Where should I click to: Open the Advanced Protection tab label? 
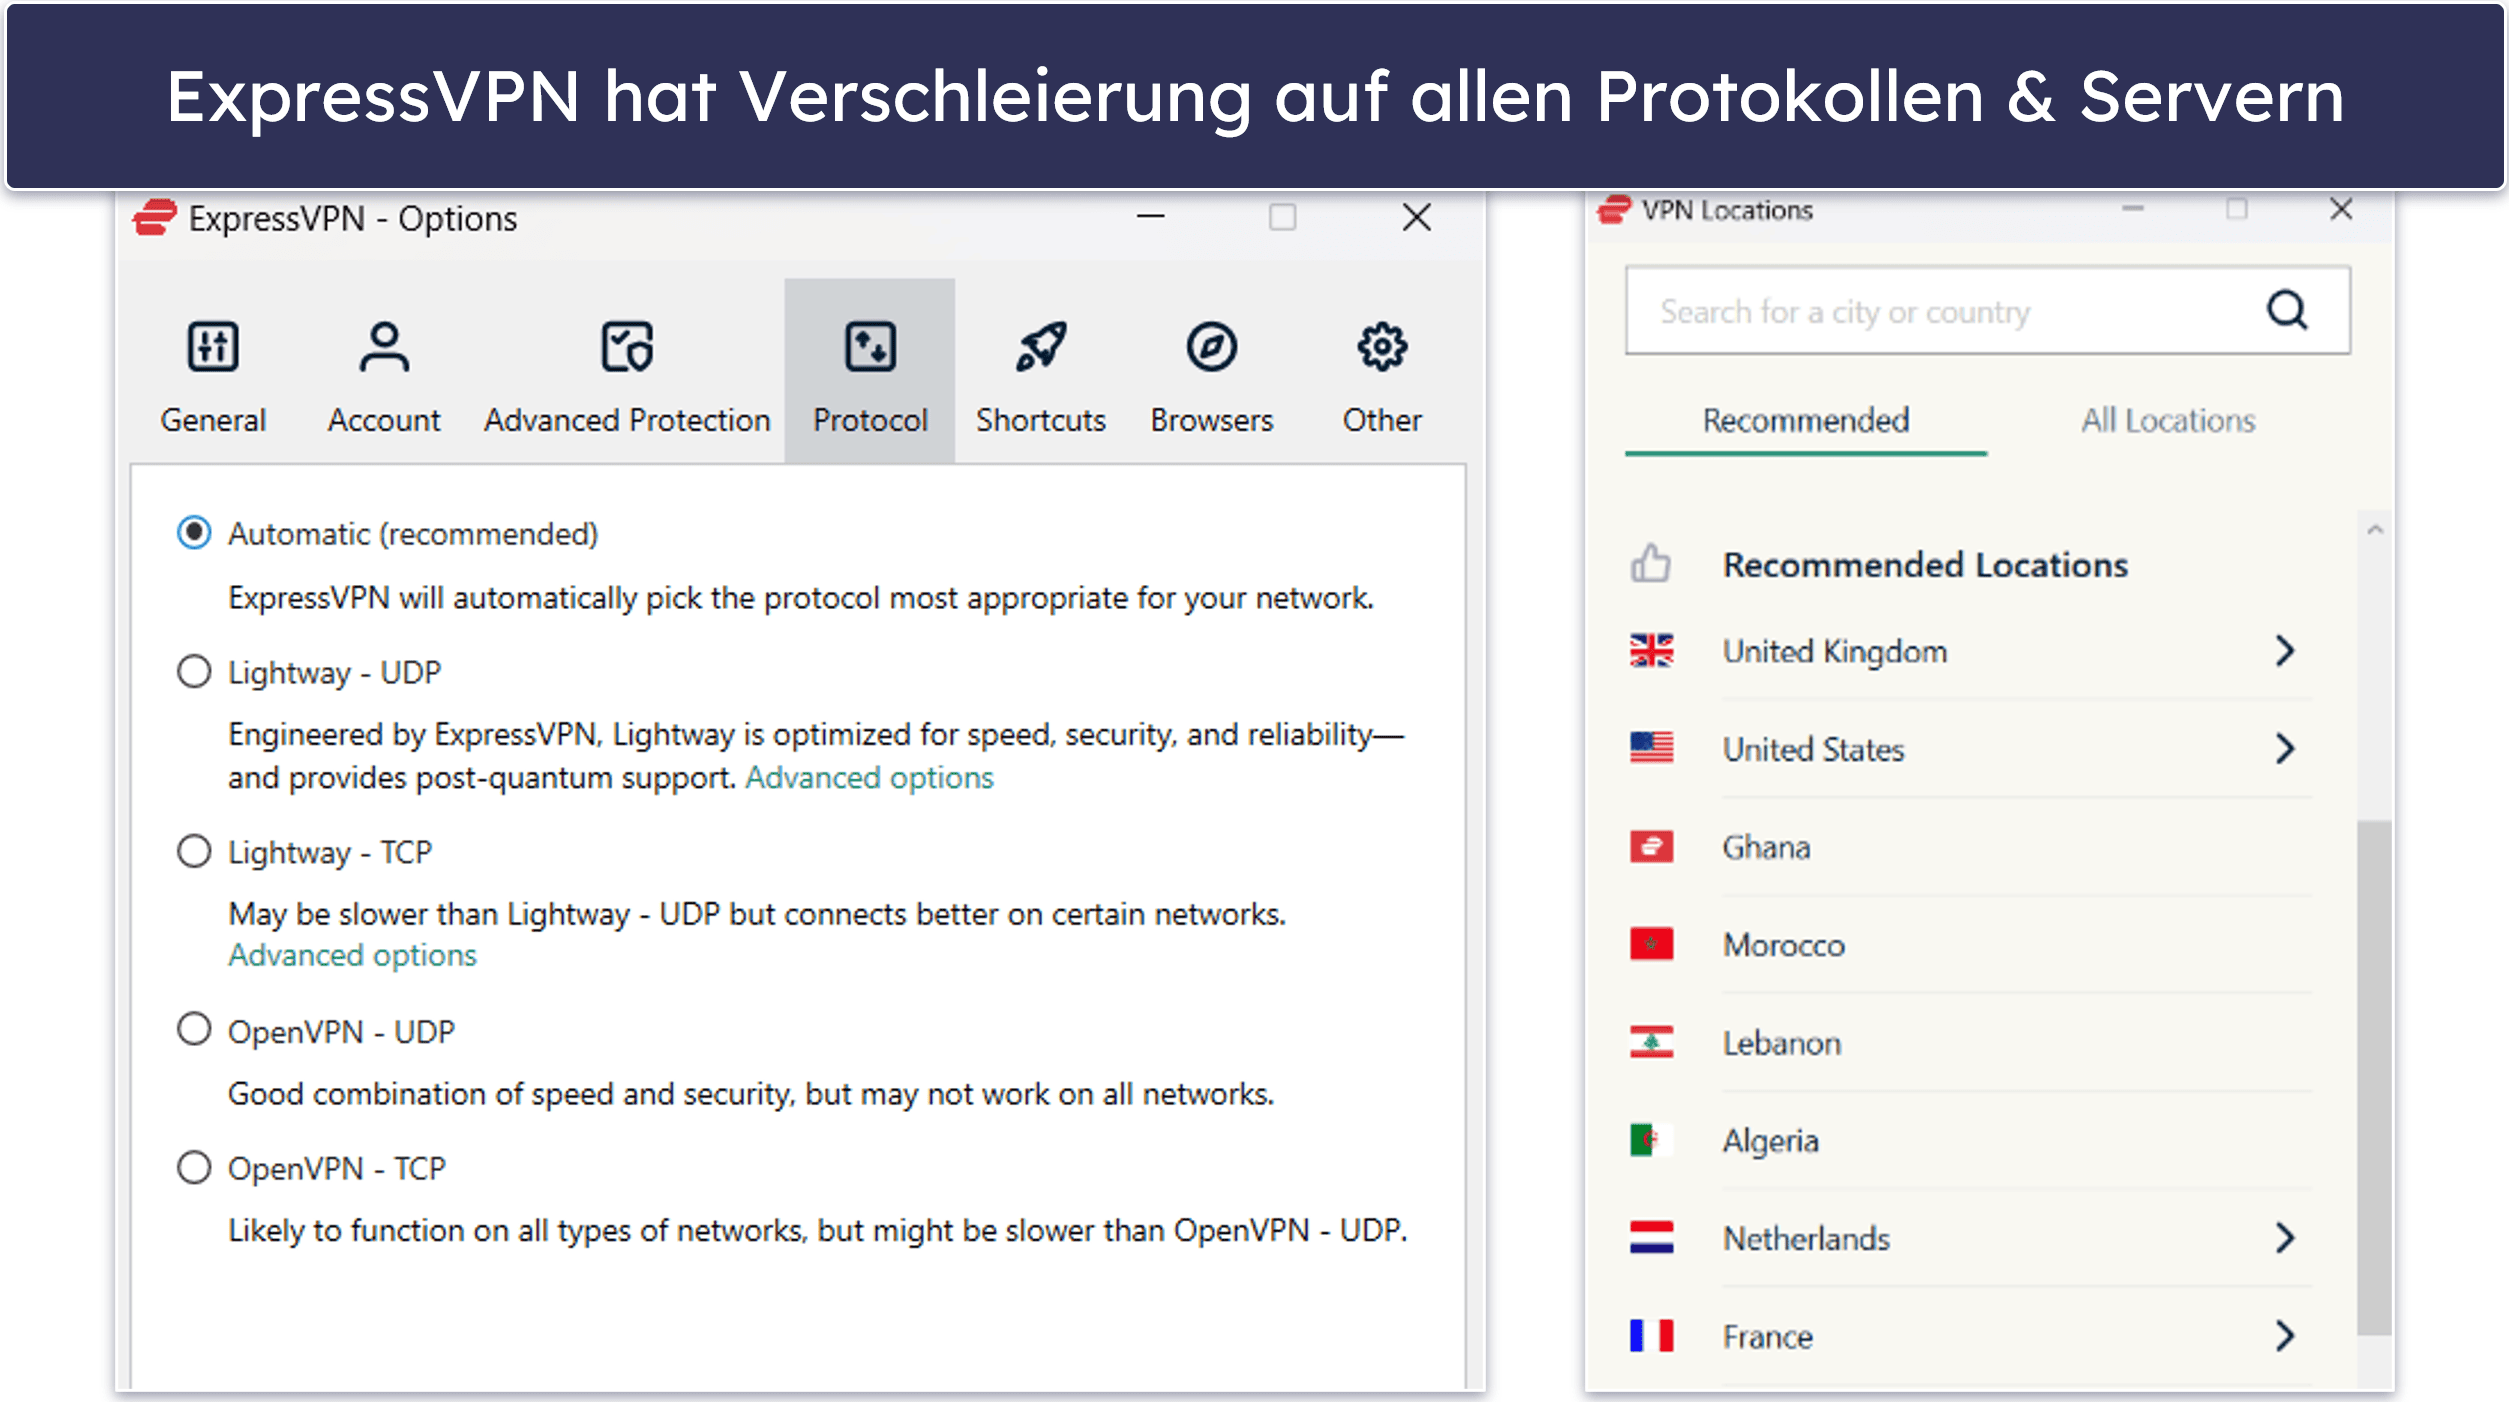[627, 421]
